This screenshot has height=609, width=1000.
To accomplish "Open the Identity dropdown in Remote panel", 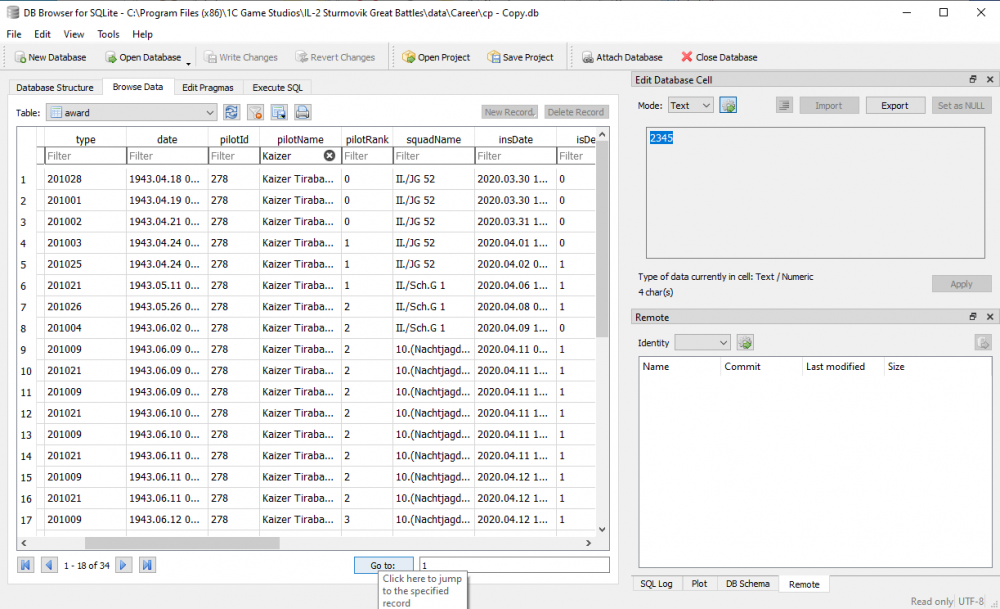I will tap(702, 342).
